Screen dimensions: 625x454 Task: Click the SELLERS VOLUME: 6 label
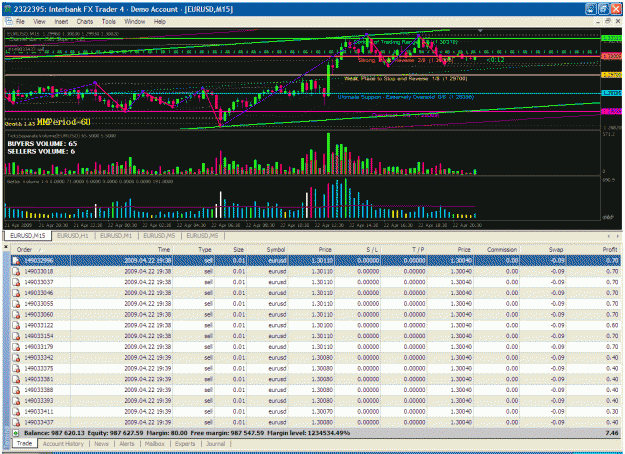[x=41, y=151]
